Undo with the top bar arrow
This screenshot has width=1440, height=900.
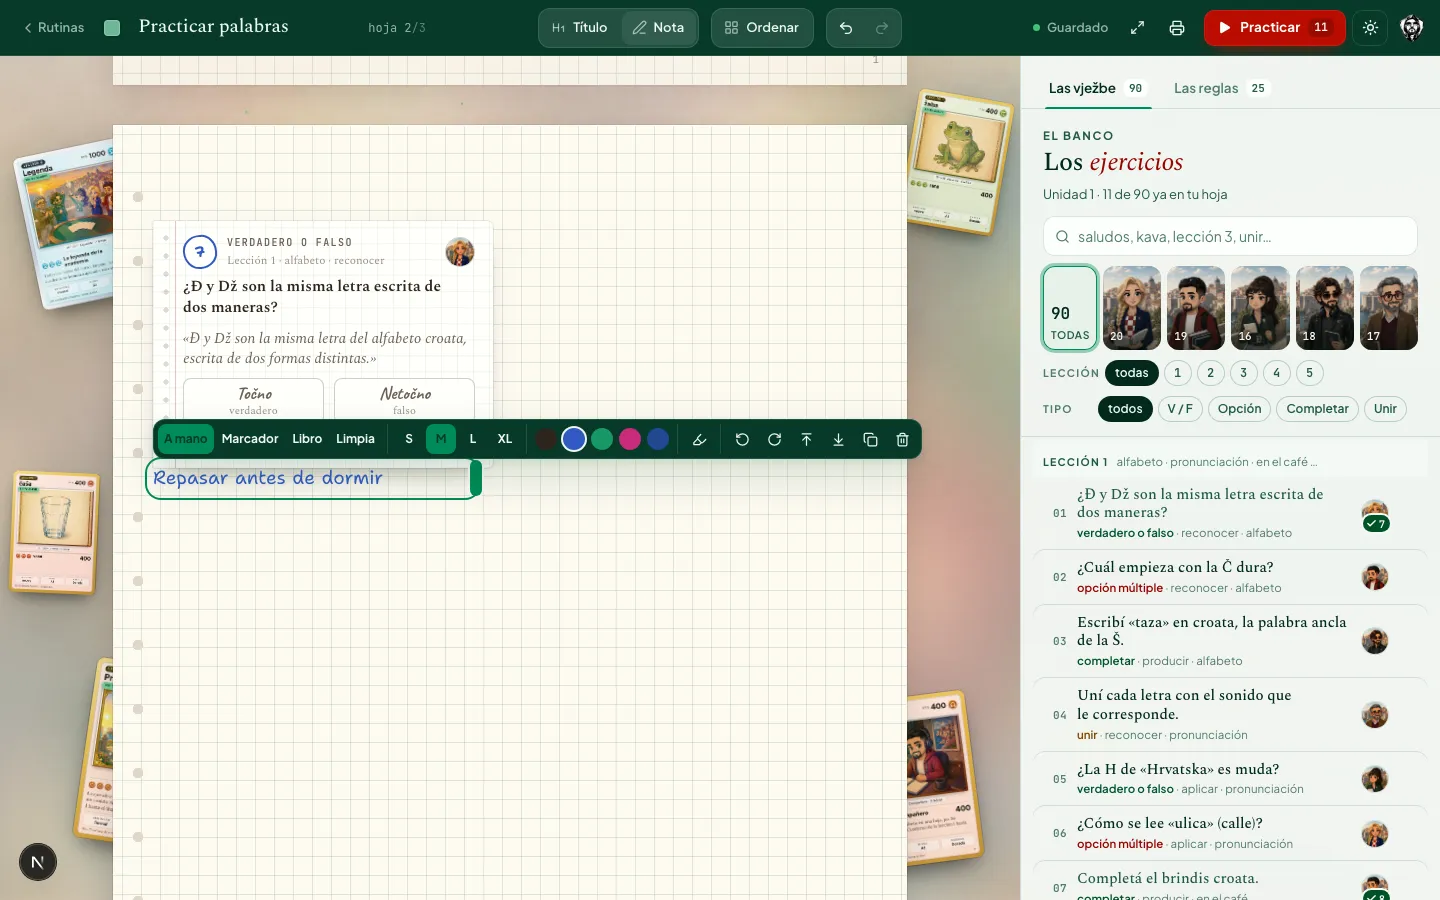pyautogui.click(x=846, y=28)
